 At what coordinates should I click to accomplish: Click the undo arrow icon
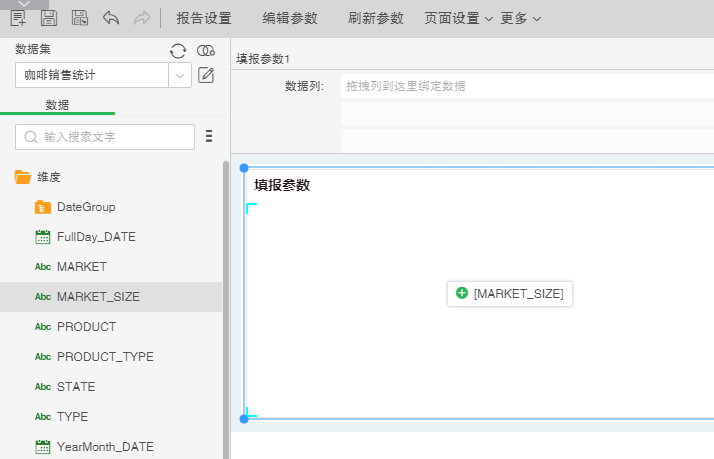tap(111, 19)
